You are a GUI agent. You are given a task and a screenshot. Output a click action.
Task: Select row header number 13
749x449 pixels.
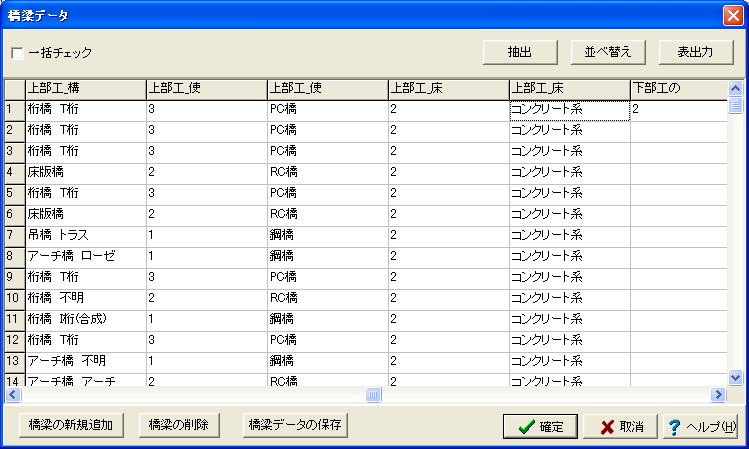tap(15, 362)
